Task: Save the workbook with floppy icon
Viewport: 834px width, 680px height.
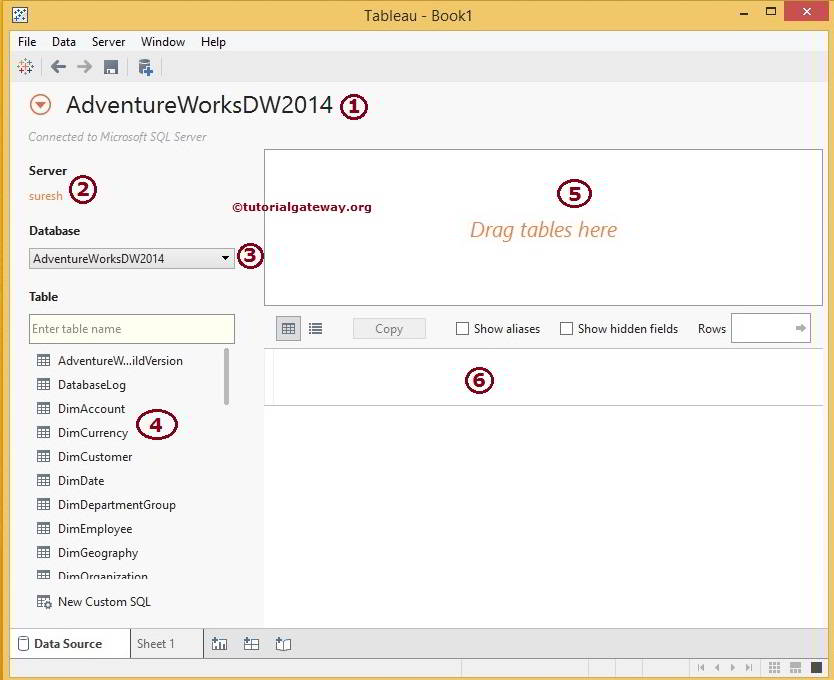Action: coord(111,67)
